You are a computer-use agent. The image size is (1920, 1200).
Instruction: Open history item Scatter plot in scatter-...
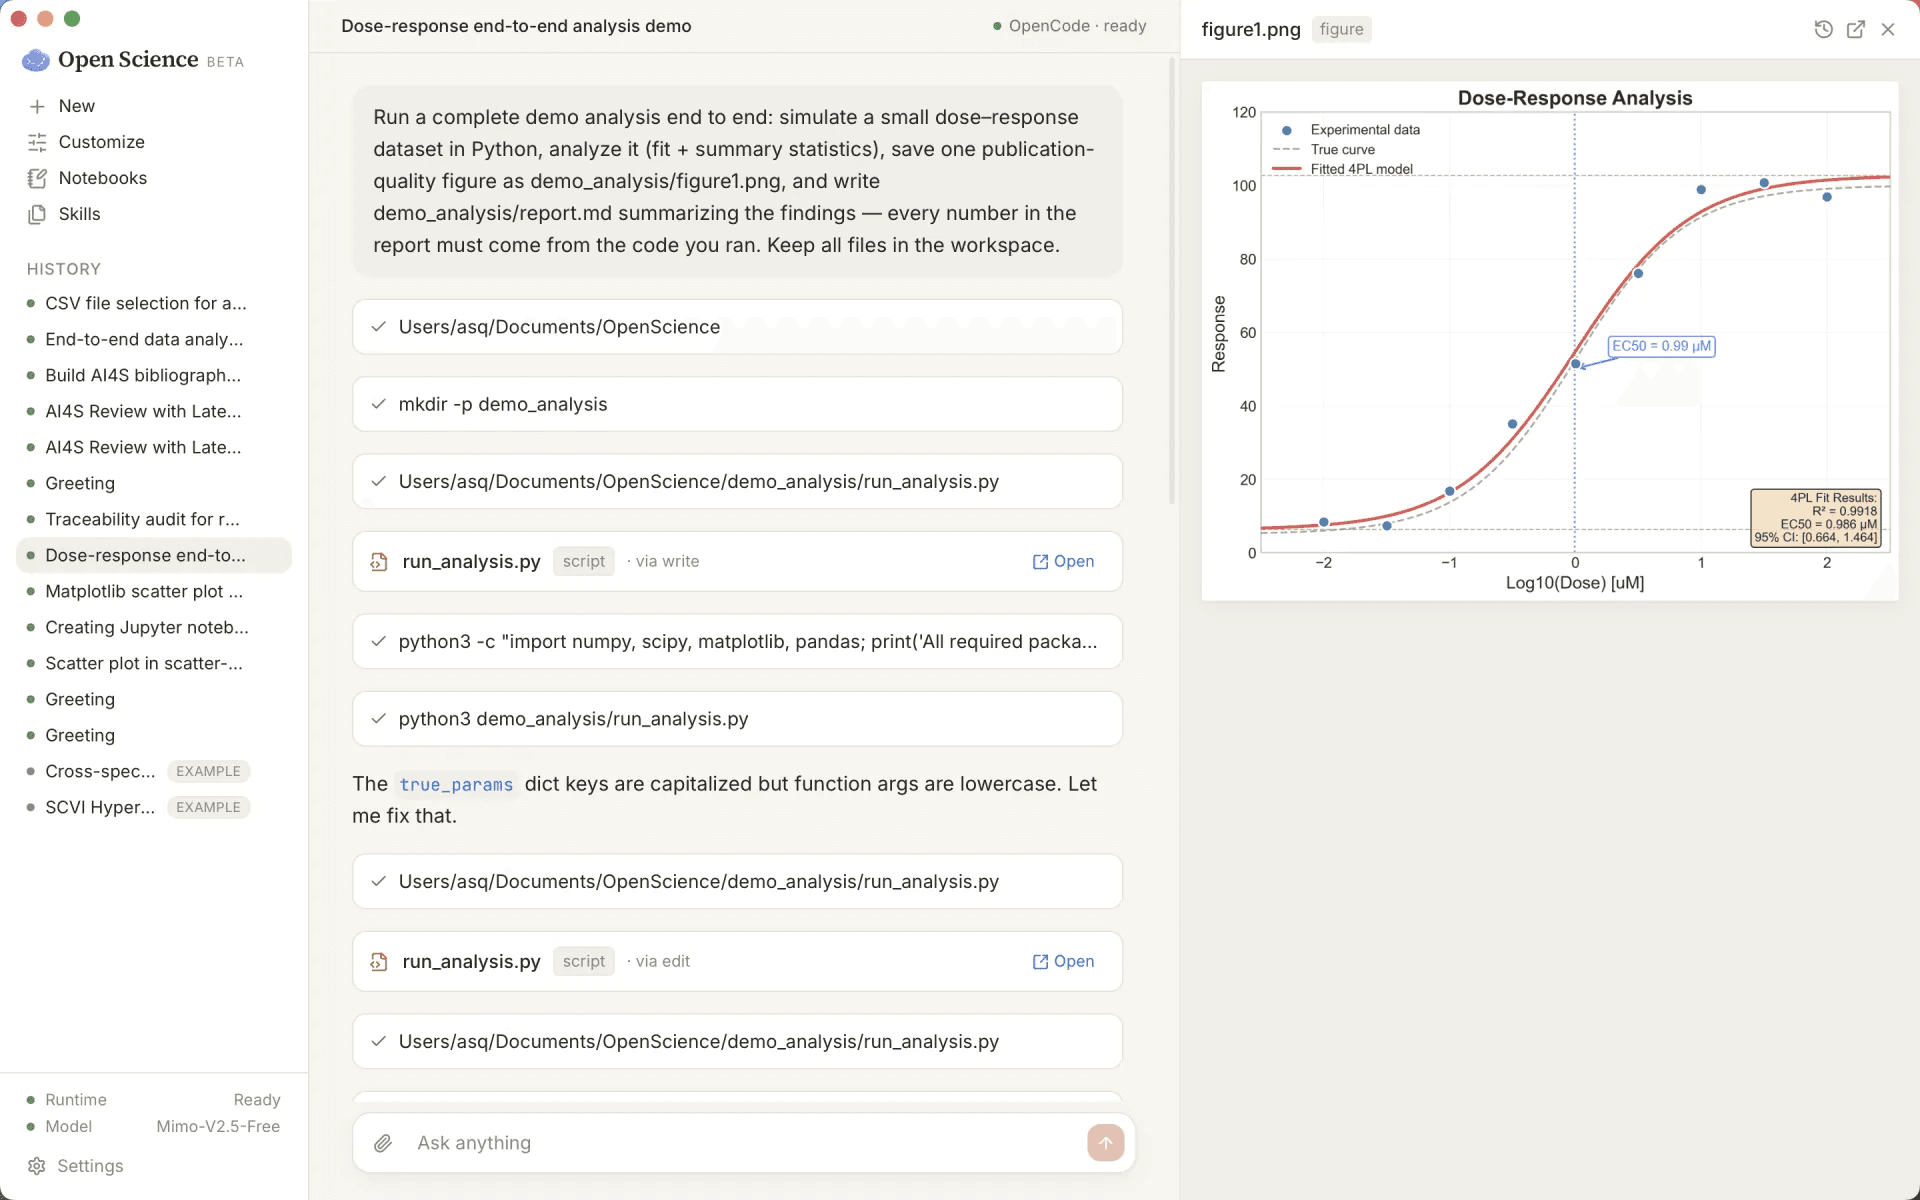click(x=154, y=663)
